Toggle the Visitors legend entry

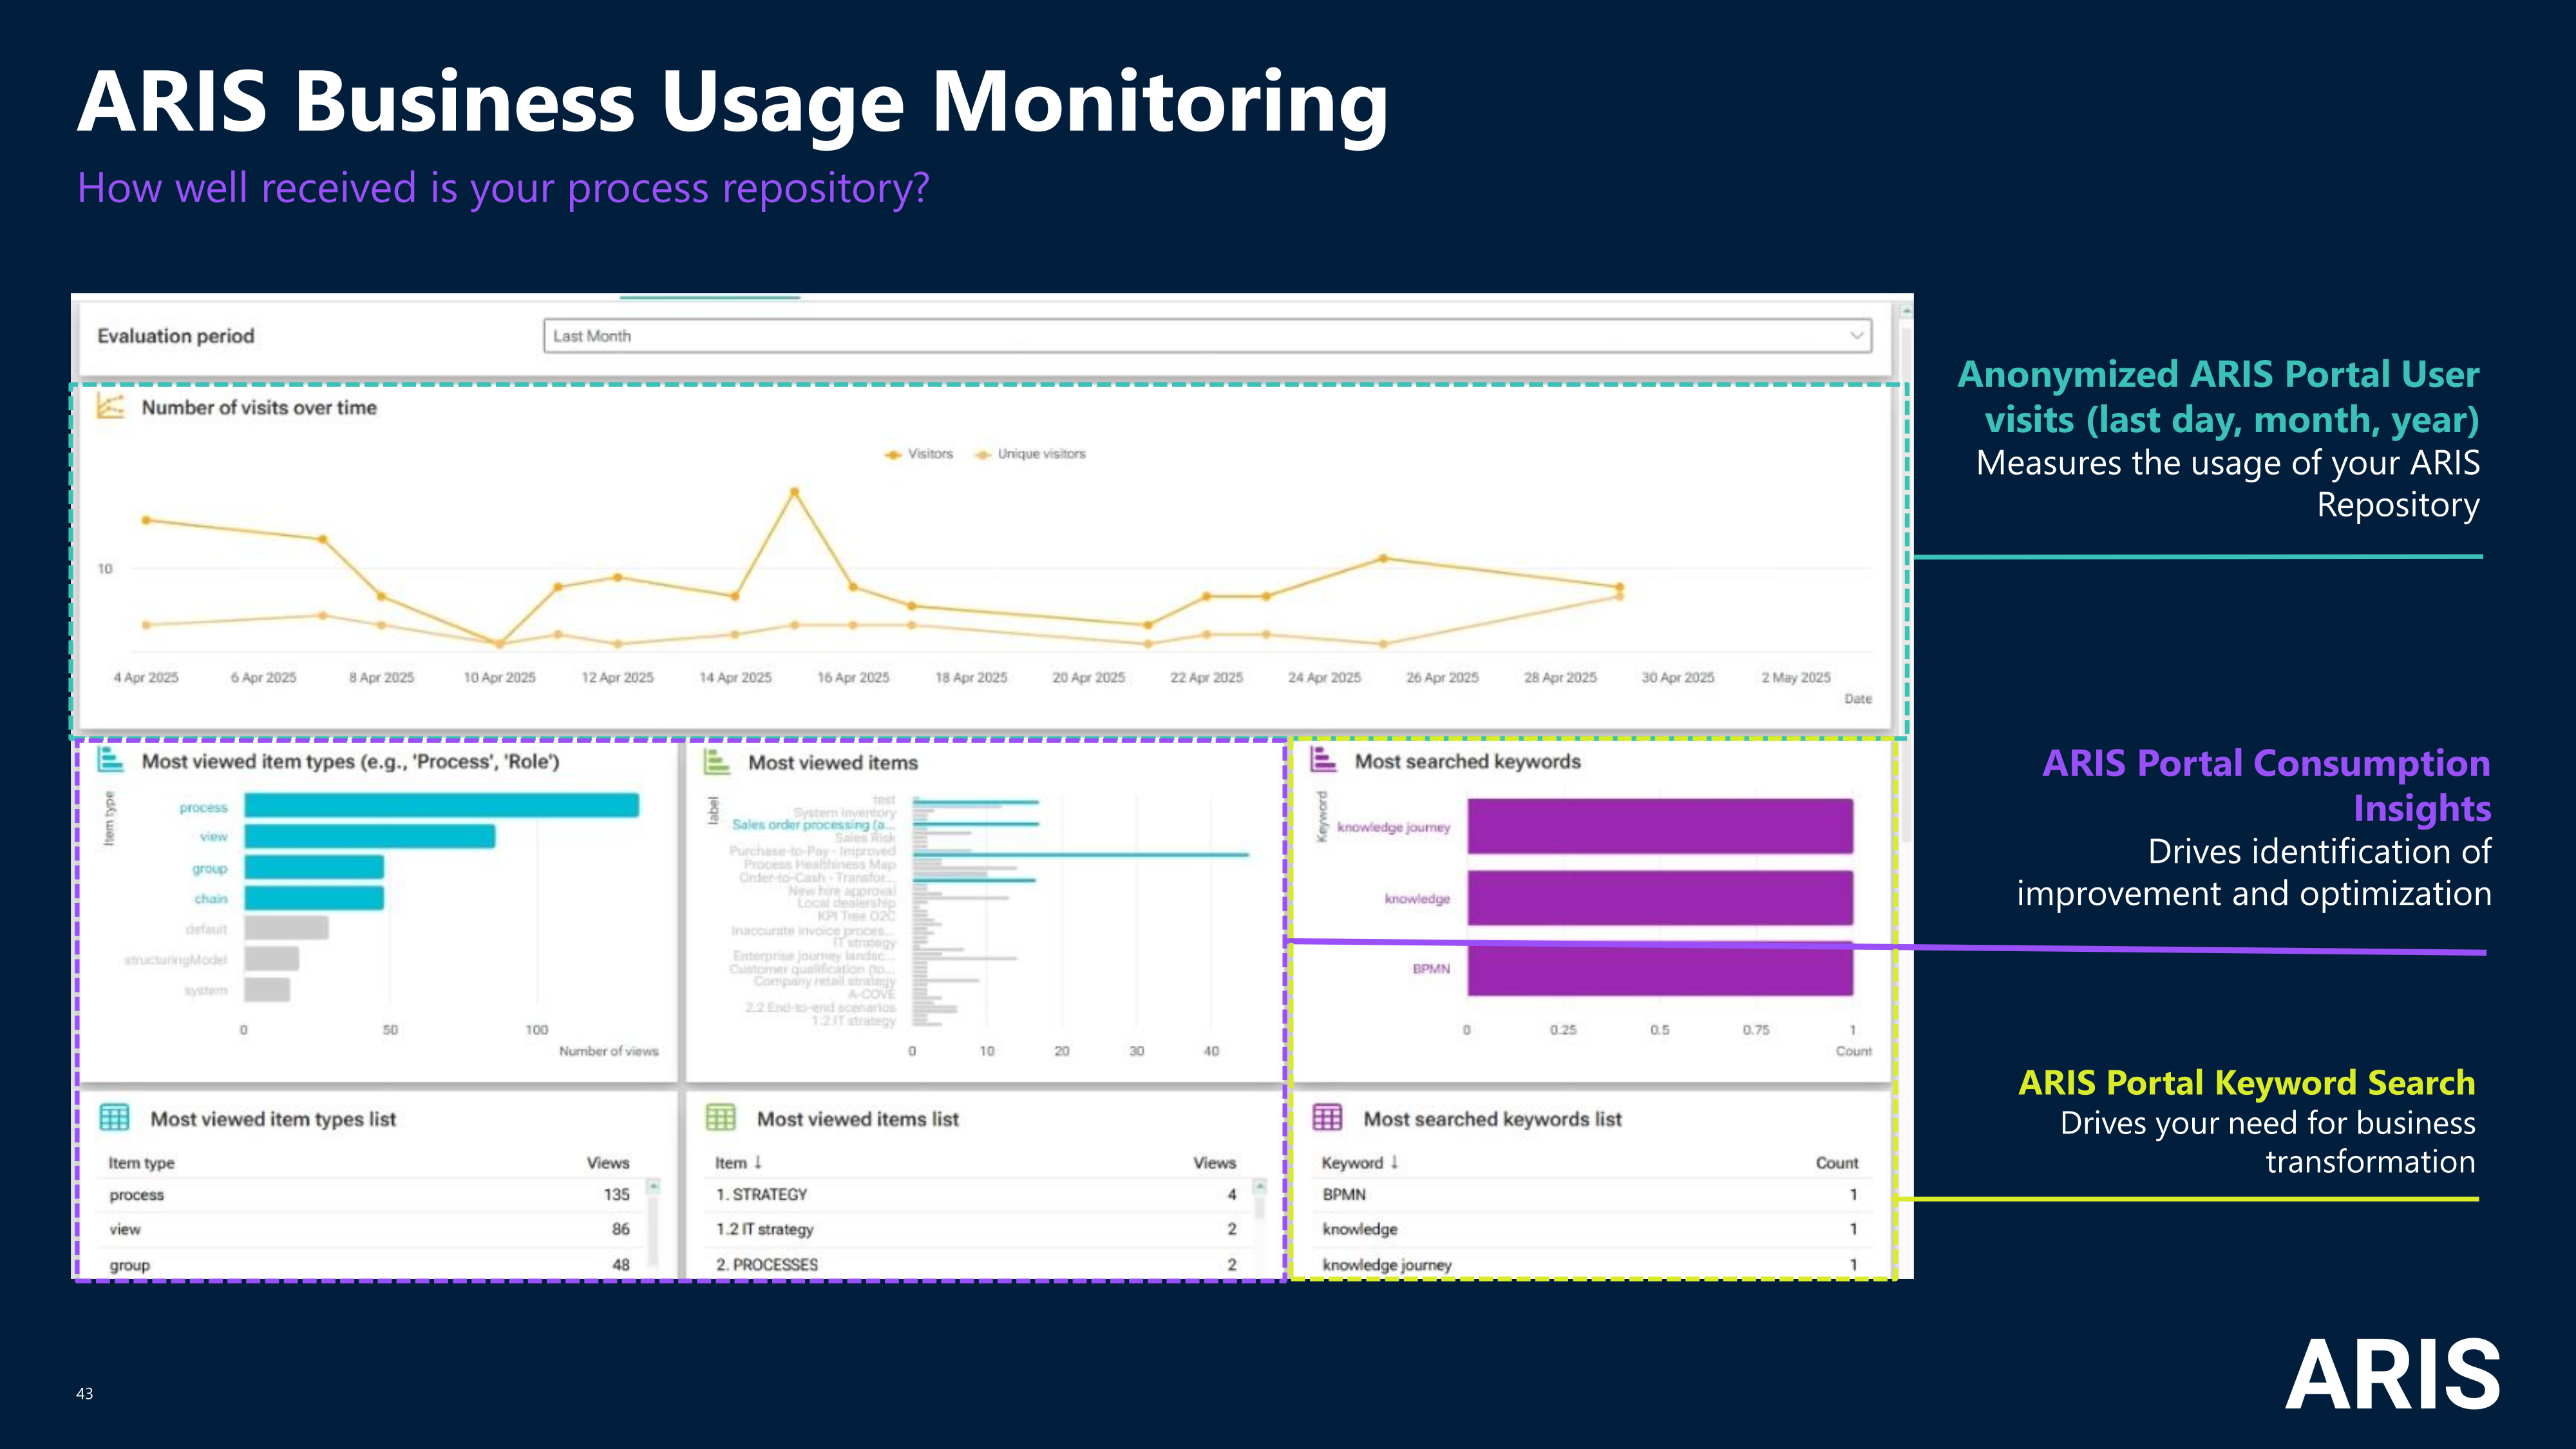(919, 454)
